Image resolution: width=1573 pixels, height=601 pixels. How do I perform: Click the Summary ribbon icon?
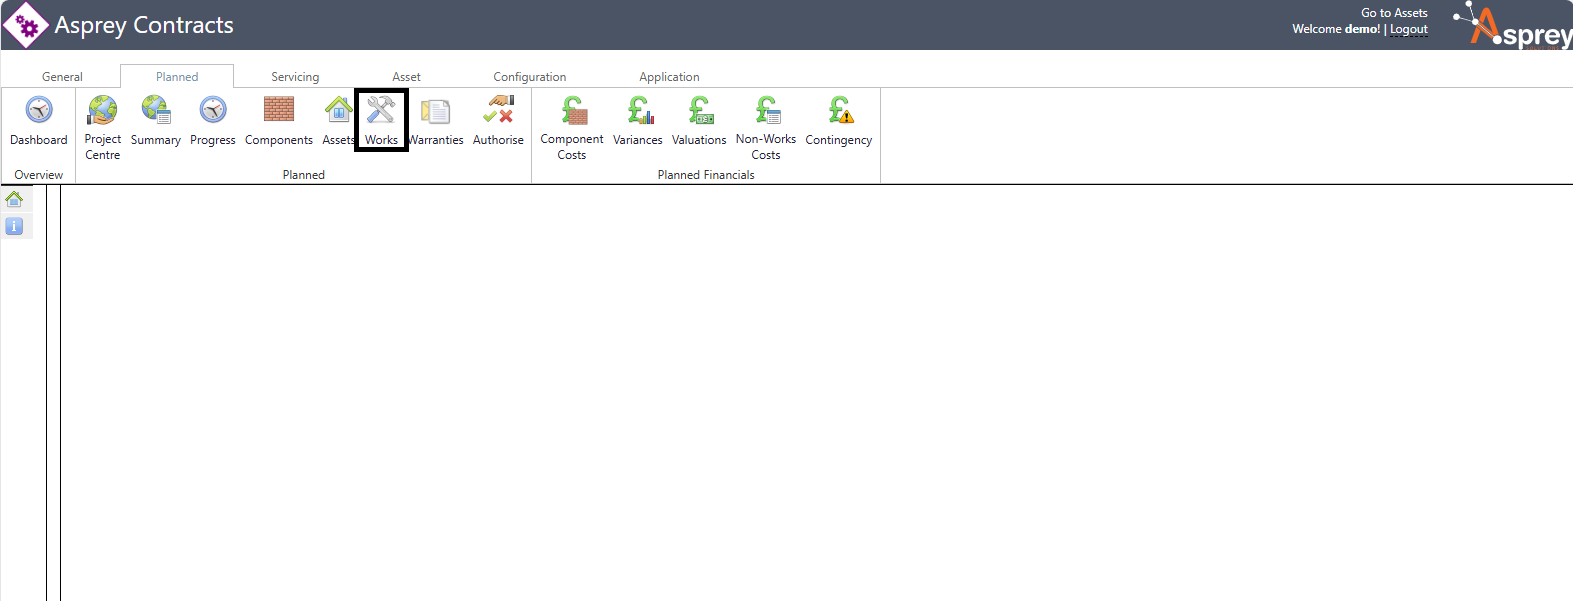click(156, 110)
